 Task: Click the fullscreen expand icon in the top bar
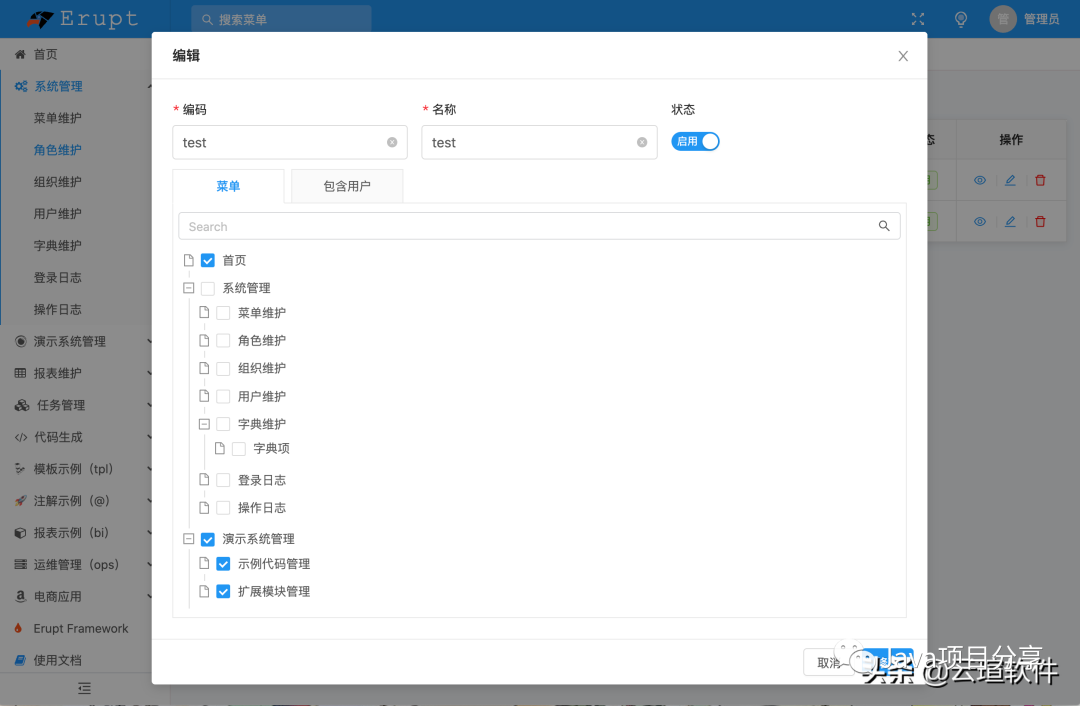pyautogui.click(x=917, y=18)
